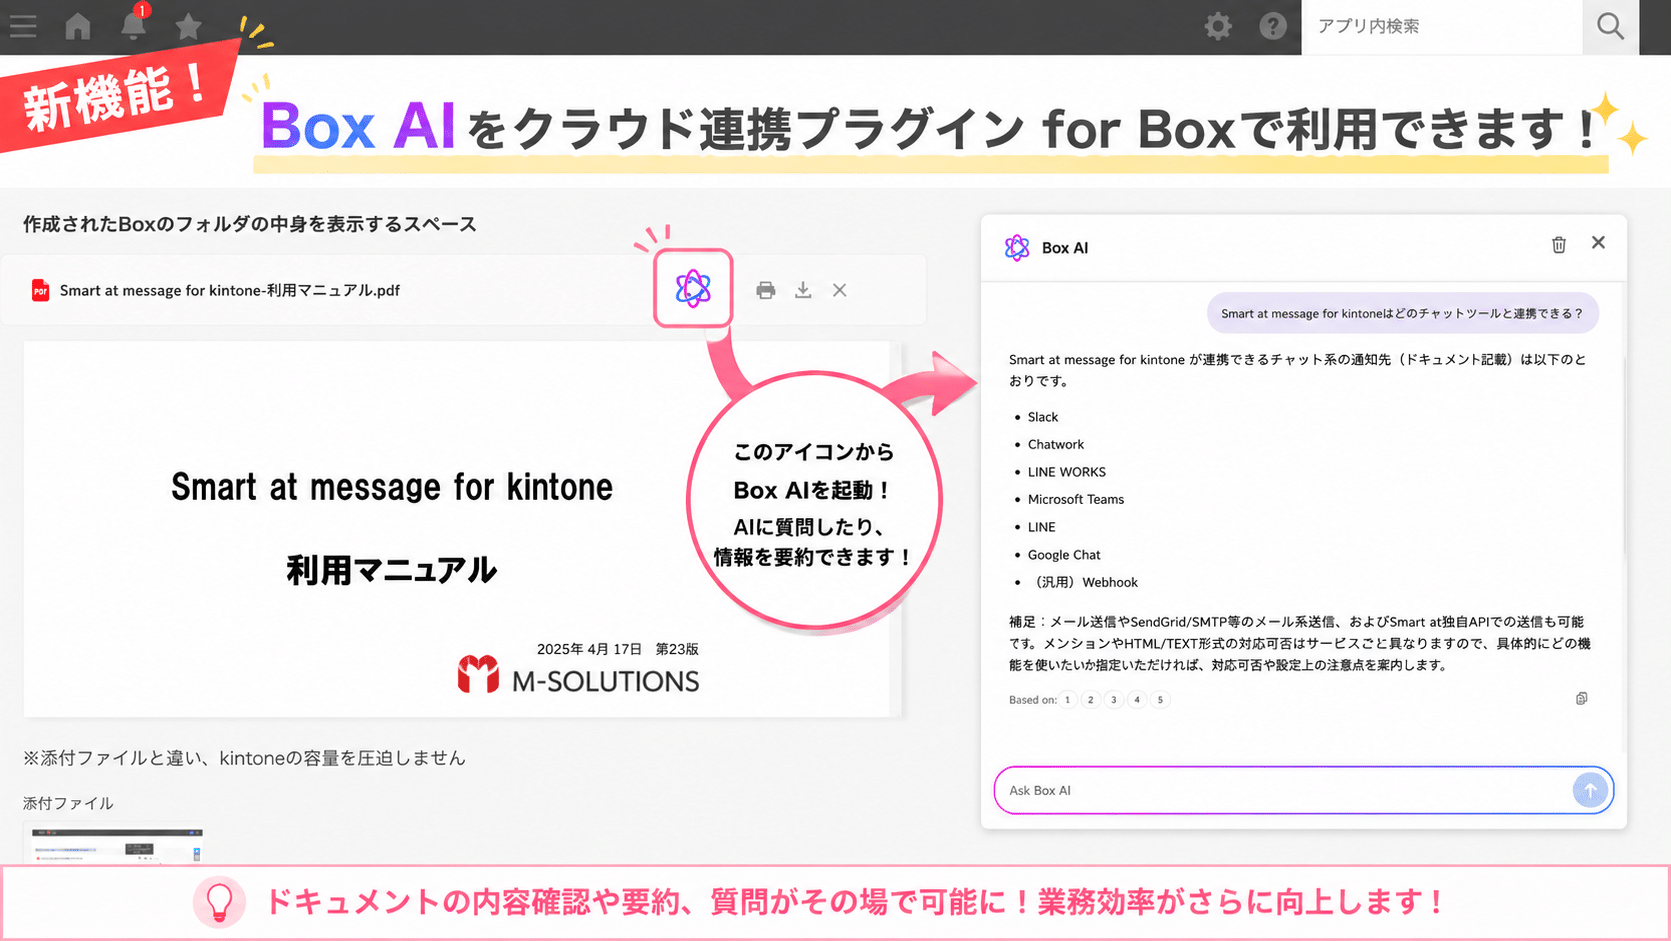Open the hamburger menu in top bar

pyautogui.click(x=23, y=26)
